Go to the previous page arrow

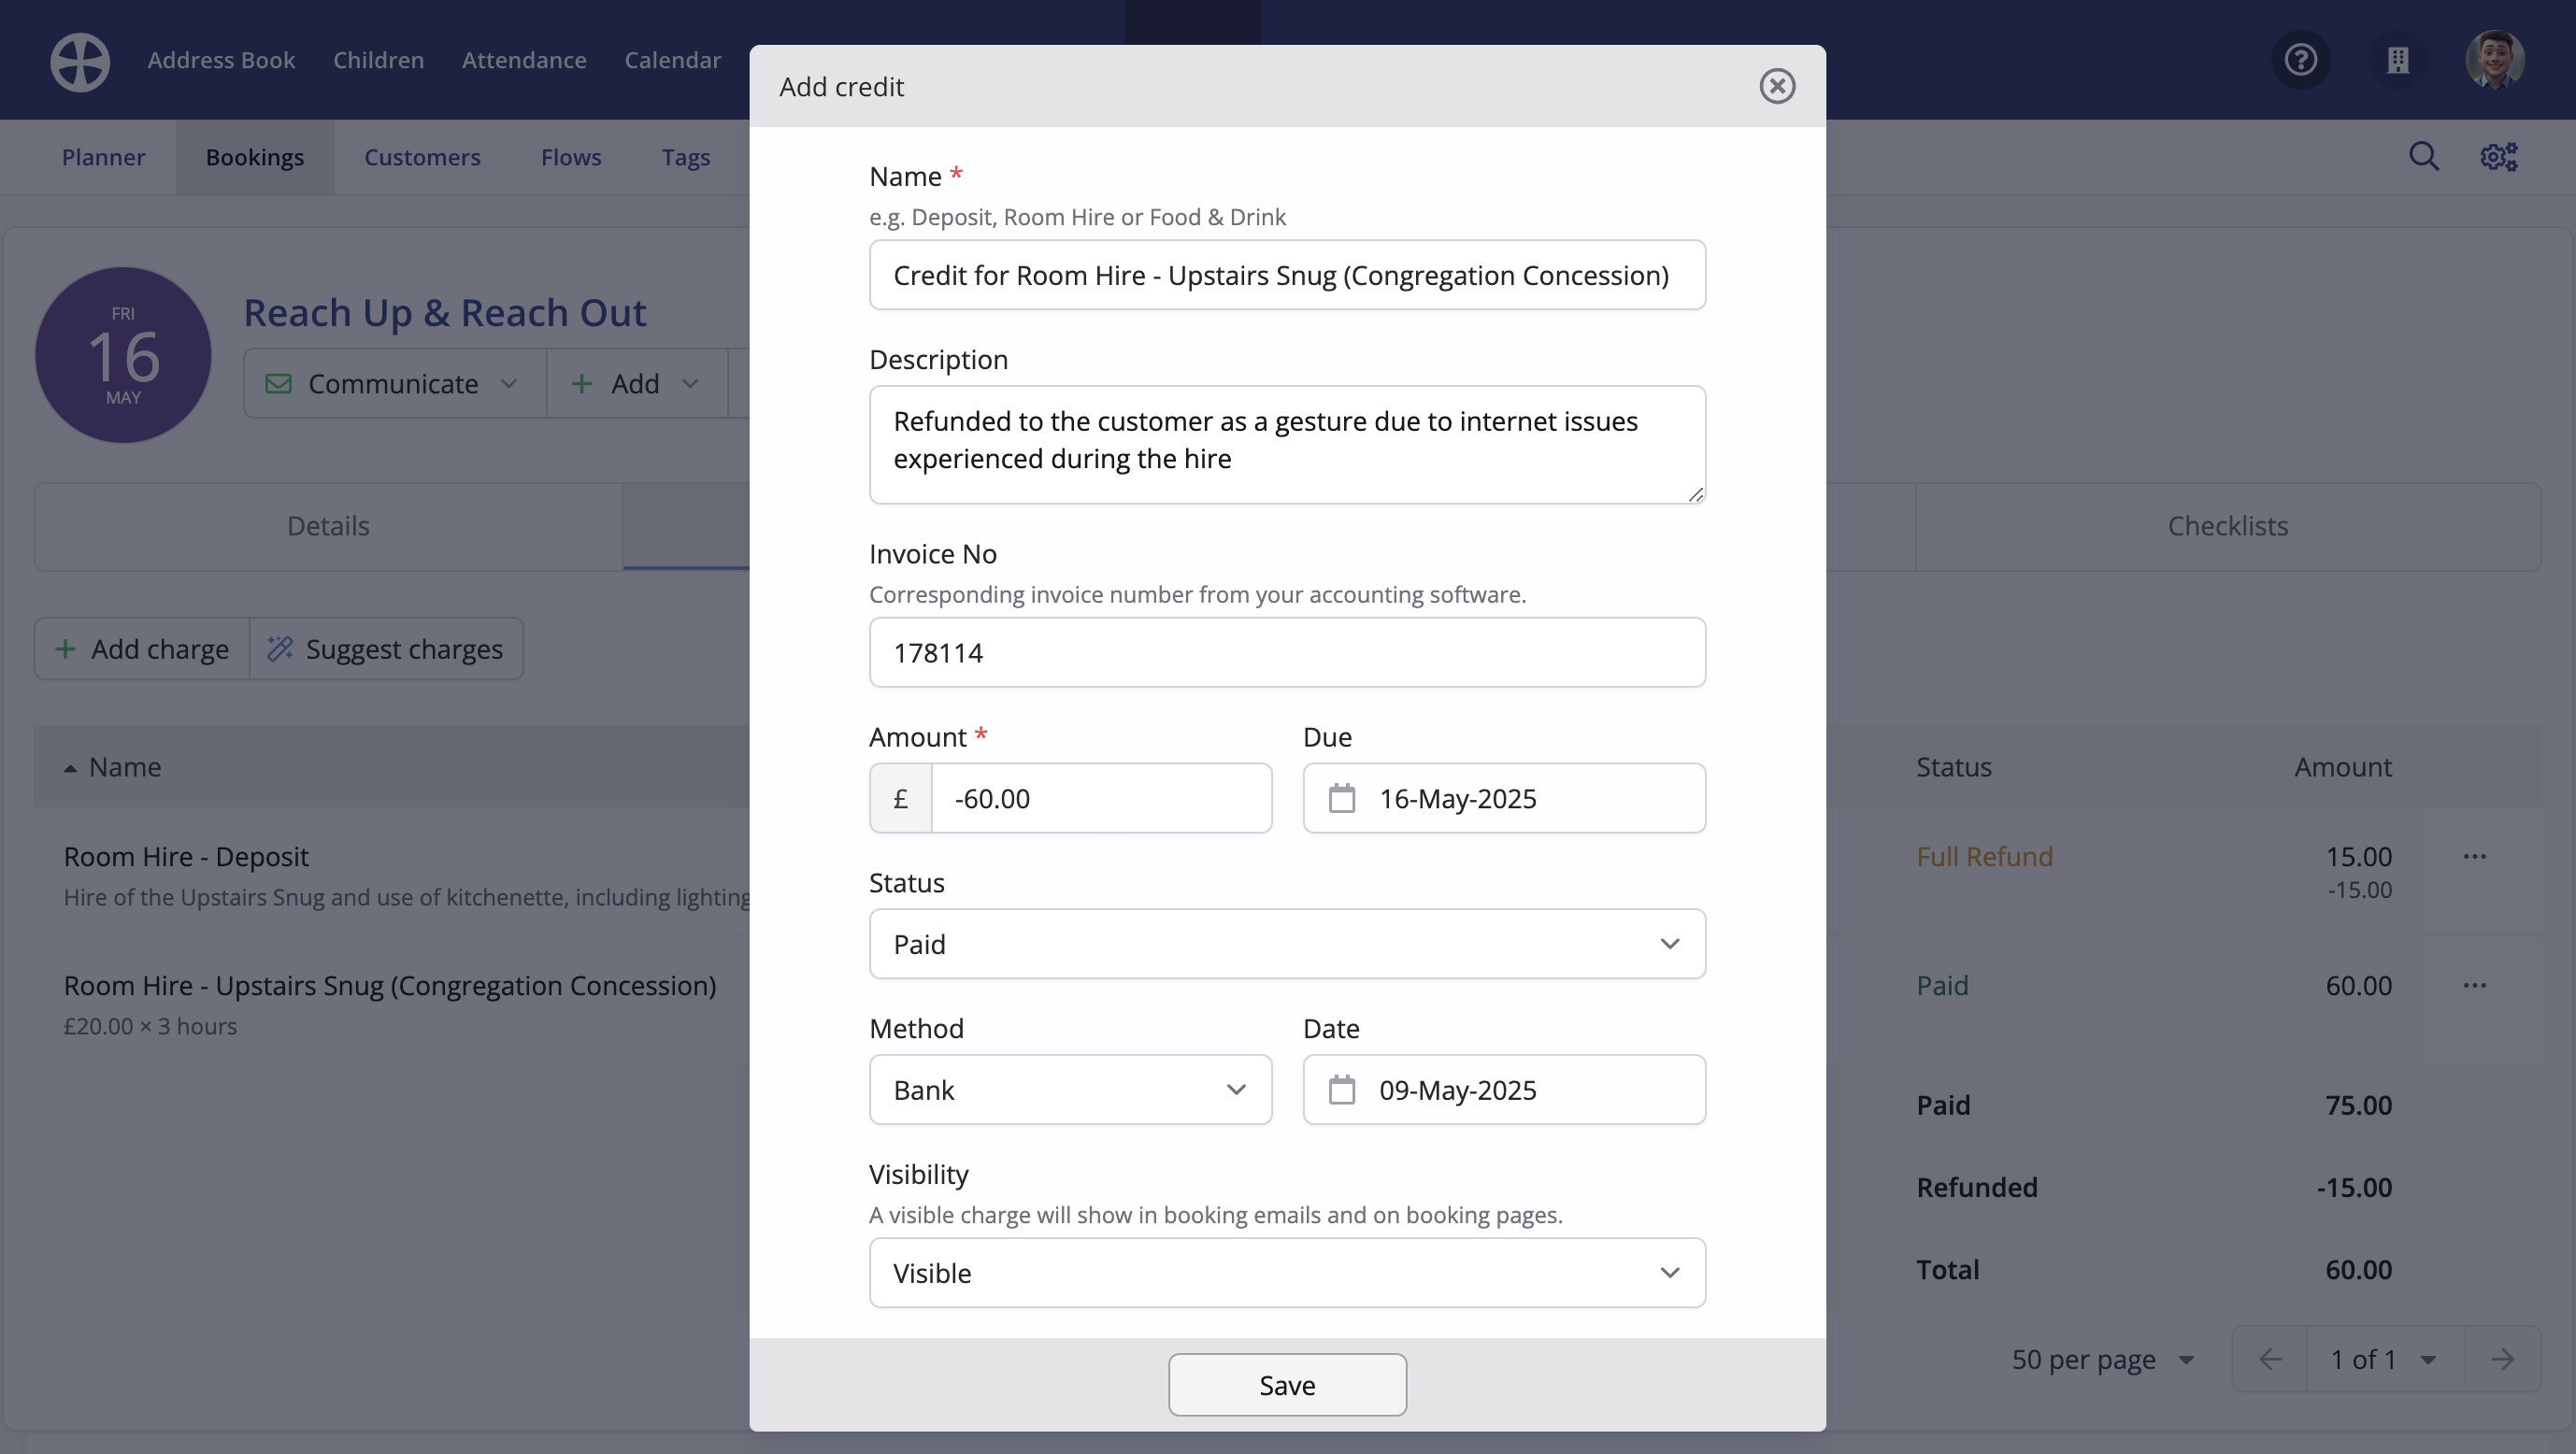click(2269, 1359)
